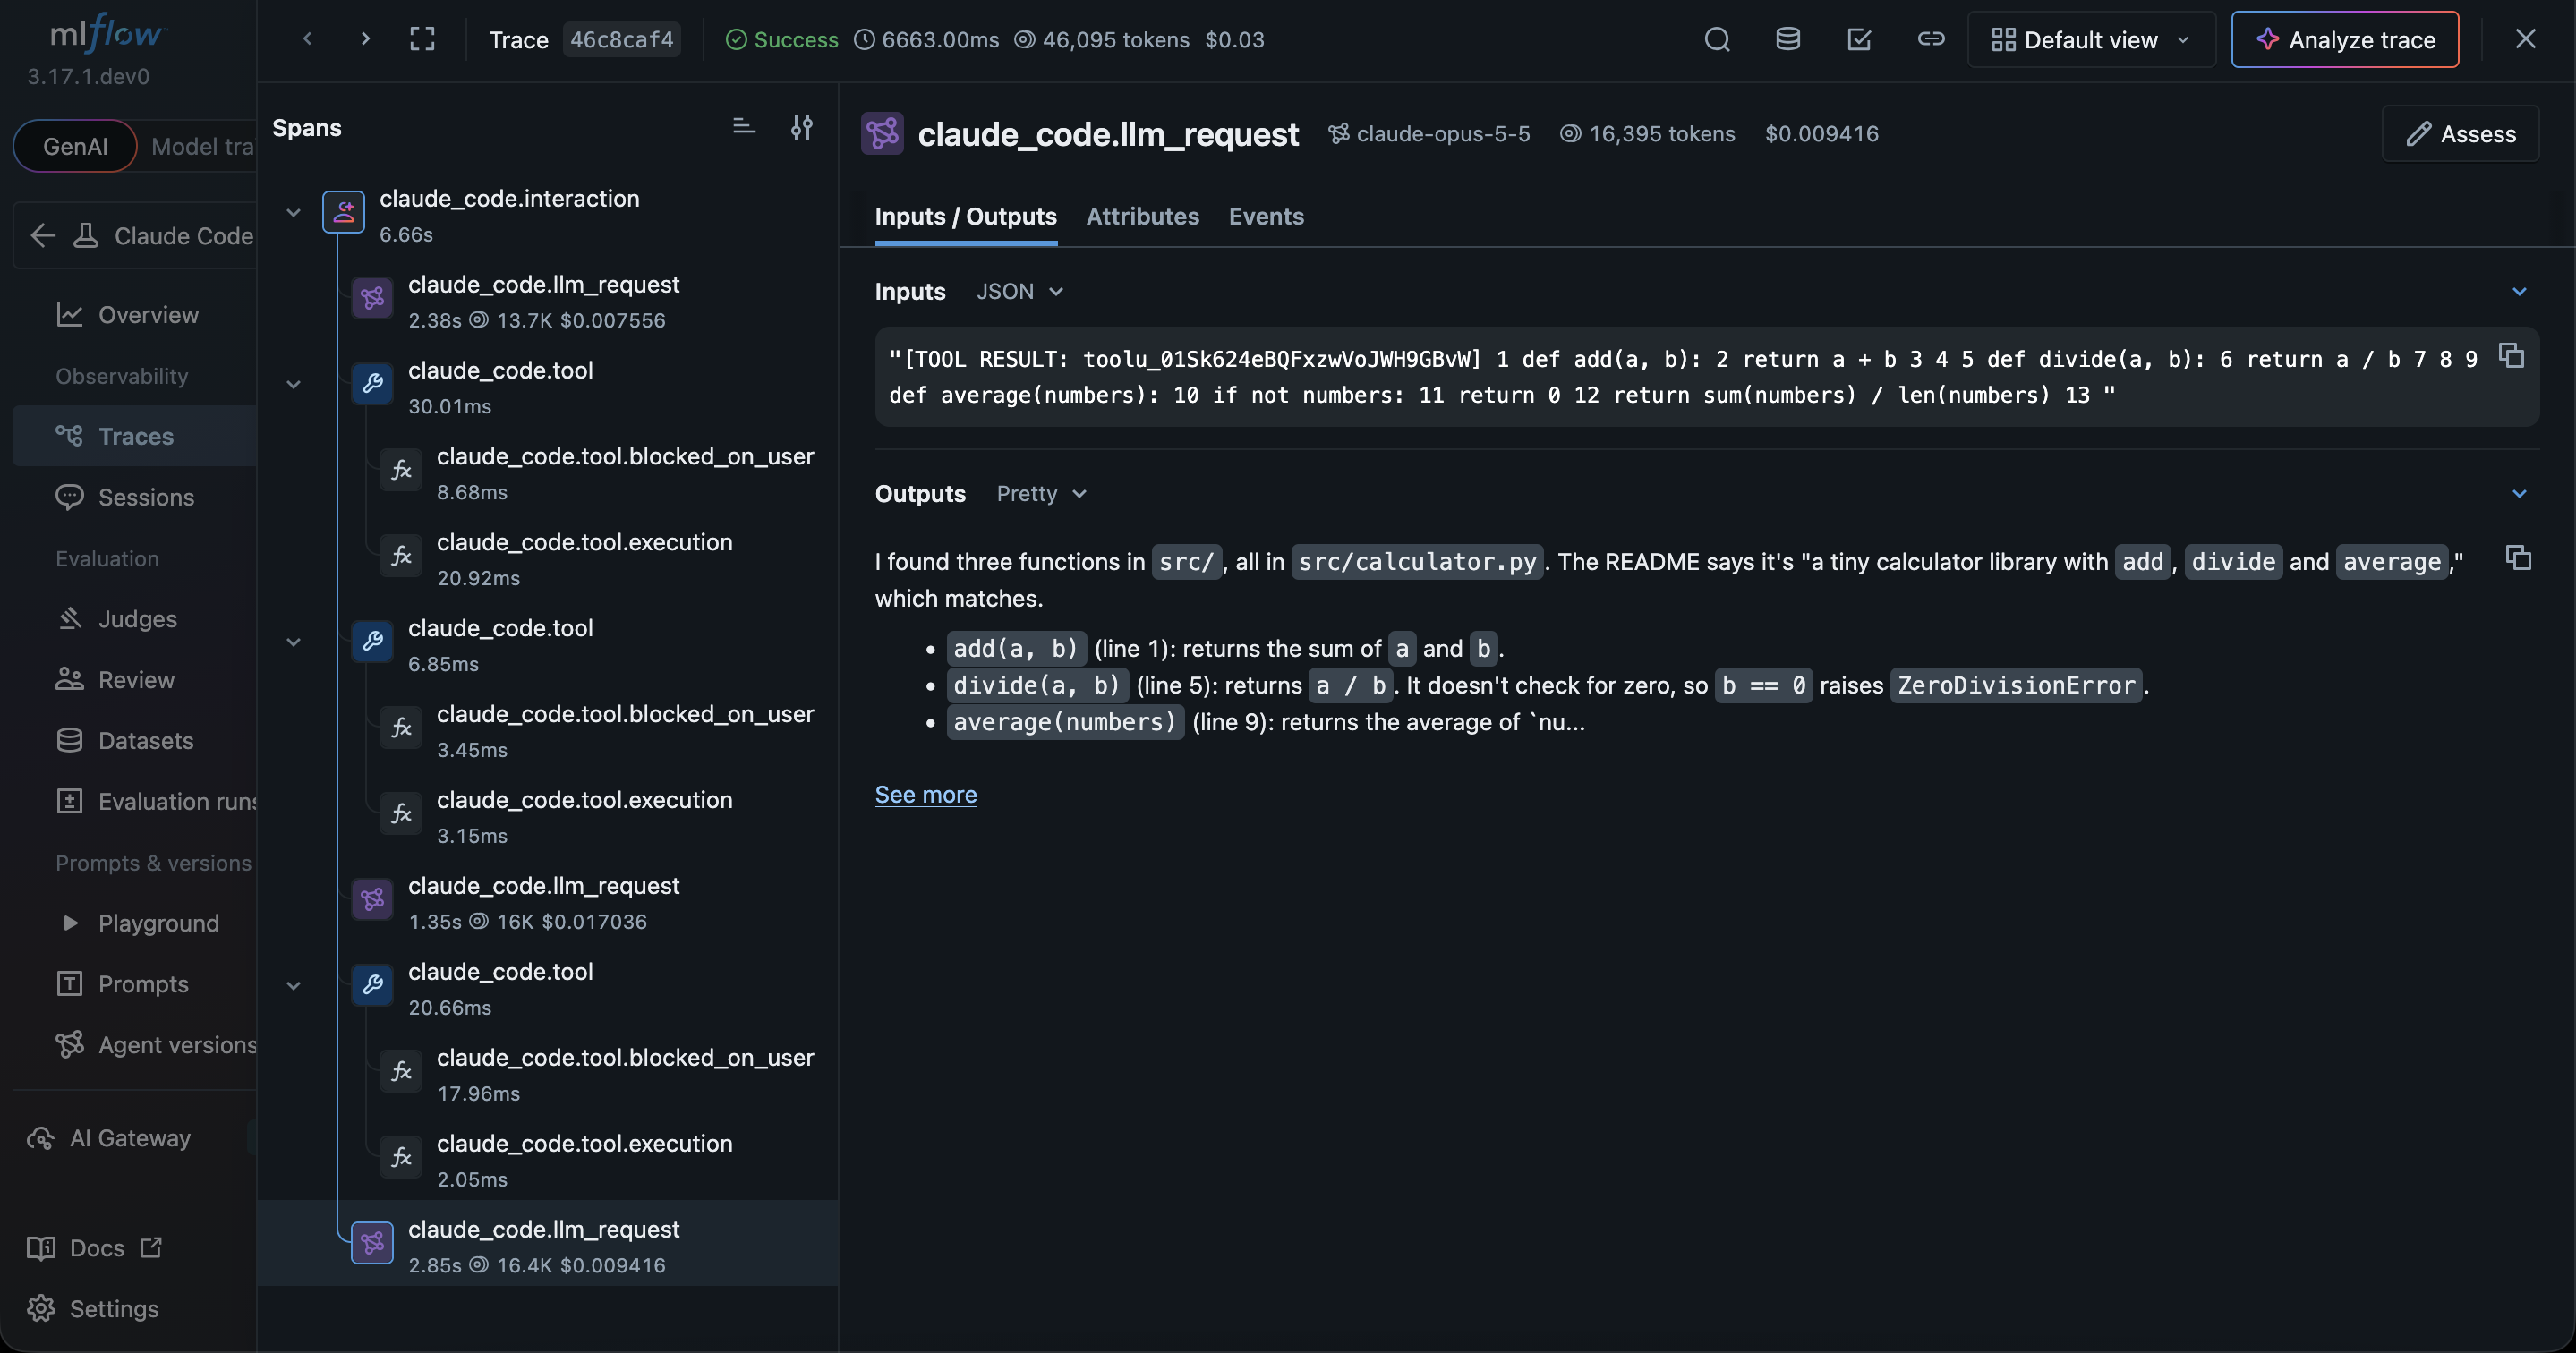Screen dimensions: 2576x1353
Task: Open AI Gateway in sidebar
Action: coord(110,1138)
